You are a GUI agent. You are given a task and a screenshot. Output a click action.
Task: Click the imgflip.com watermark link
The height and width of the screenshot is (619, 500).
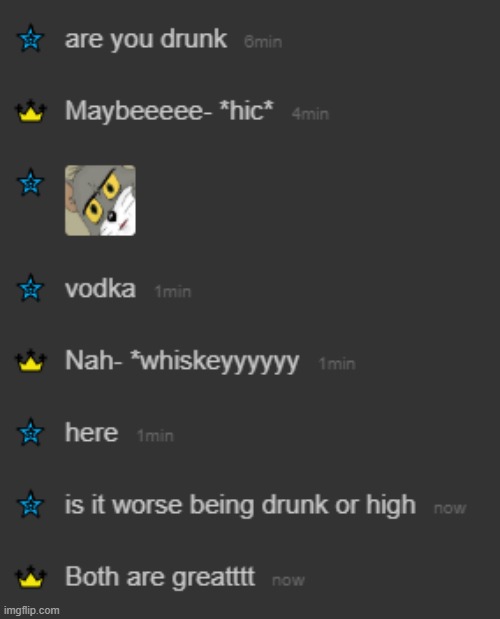click(x=32, y=610)
